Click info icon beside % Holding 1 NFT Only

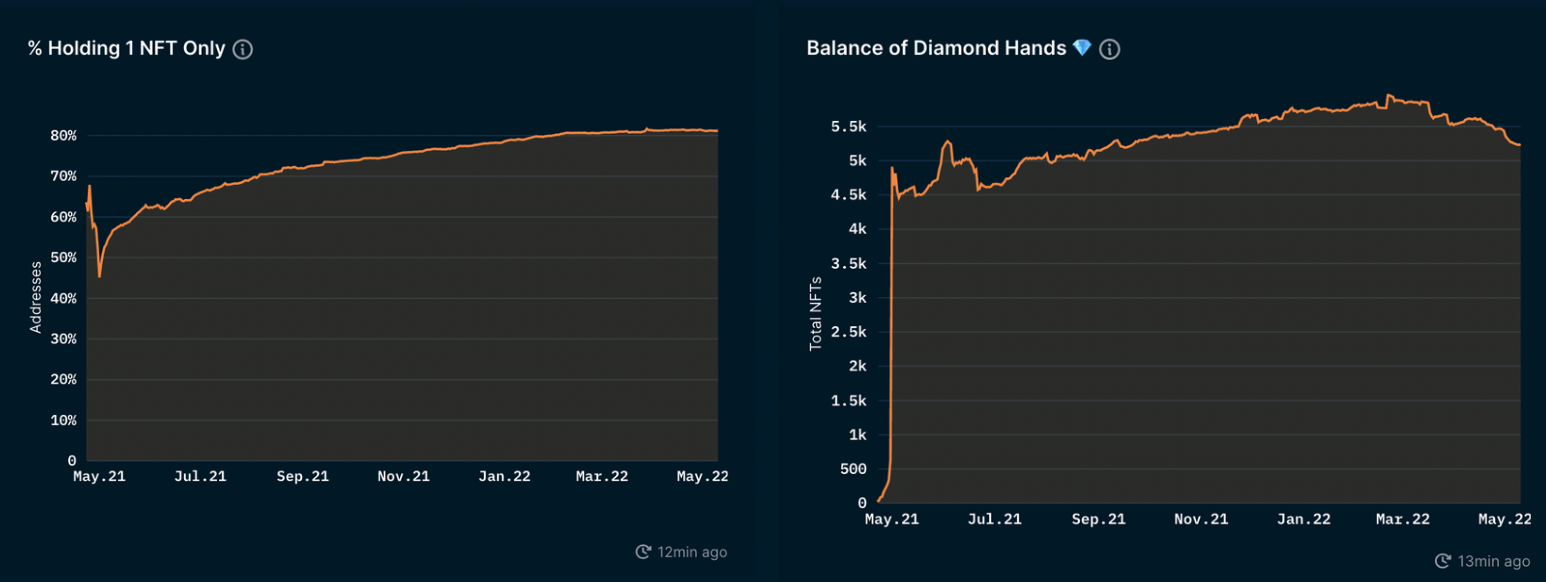tap(242, 49)
